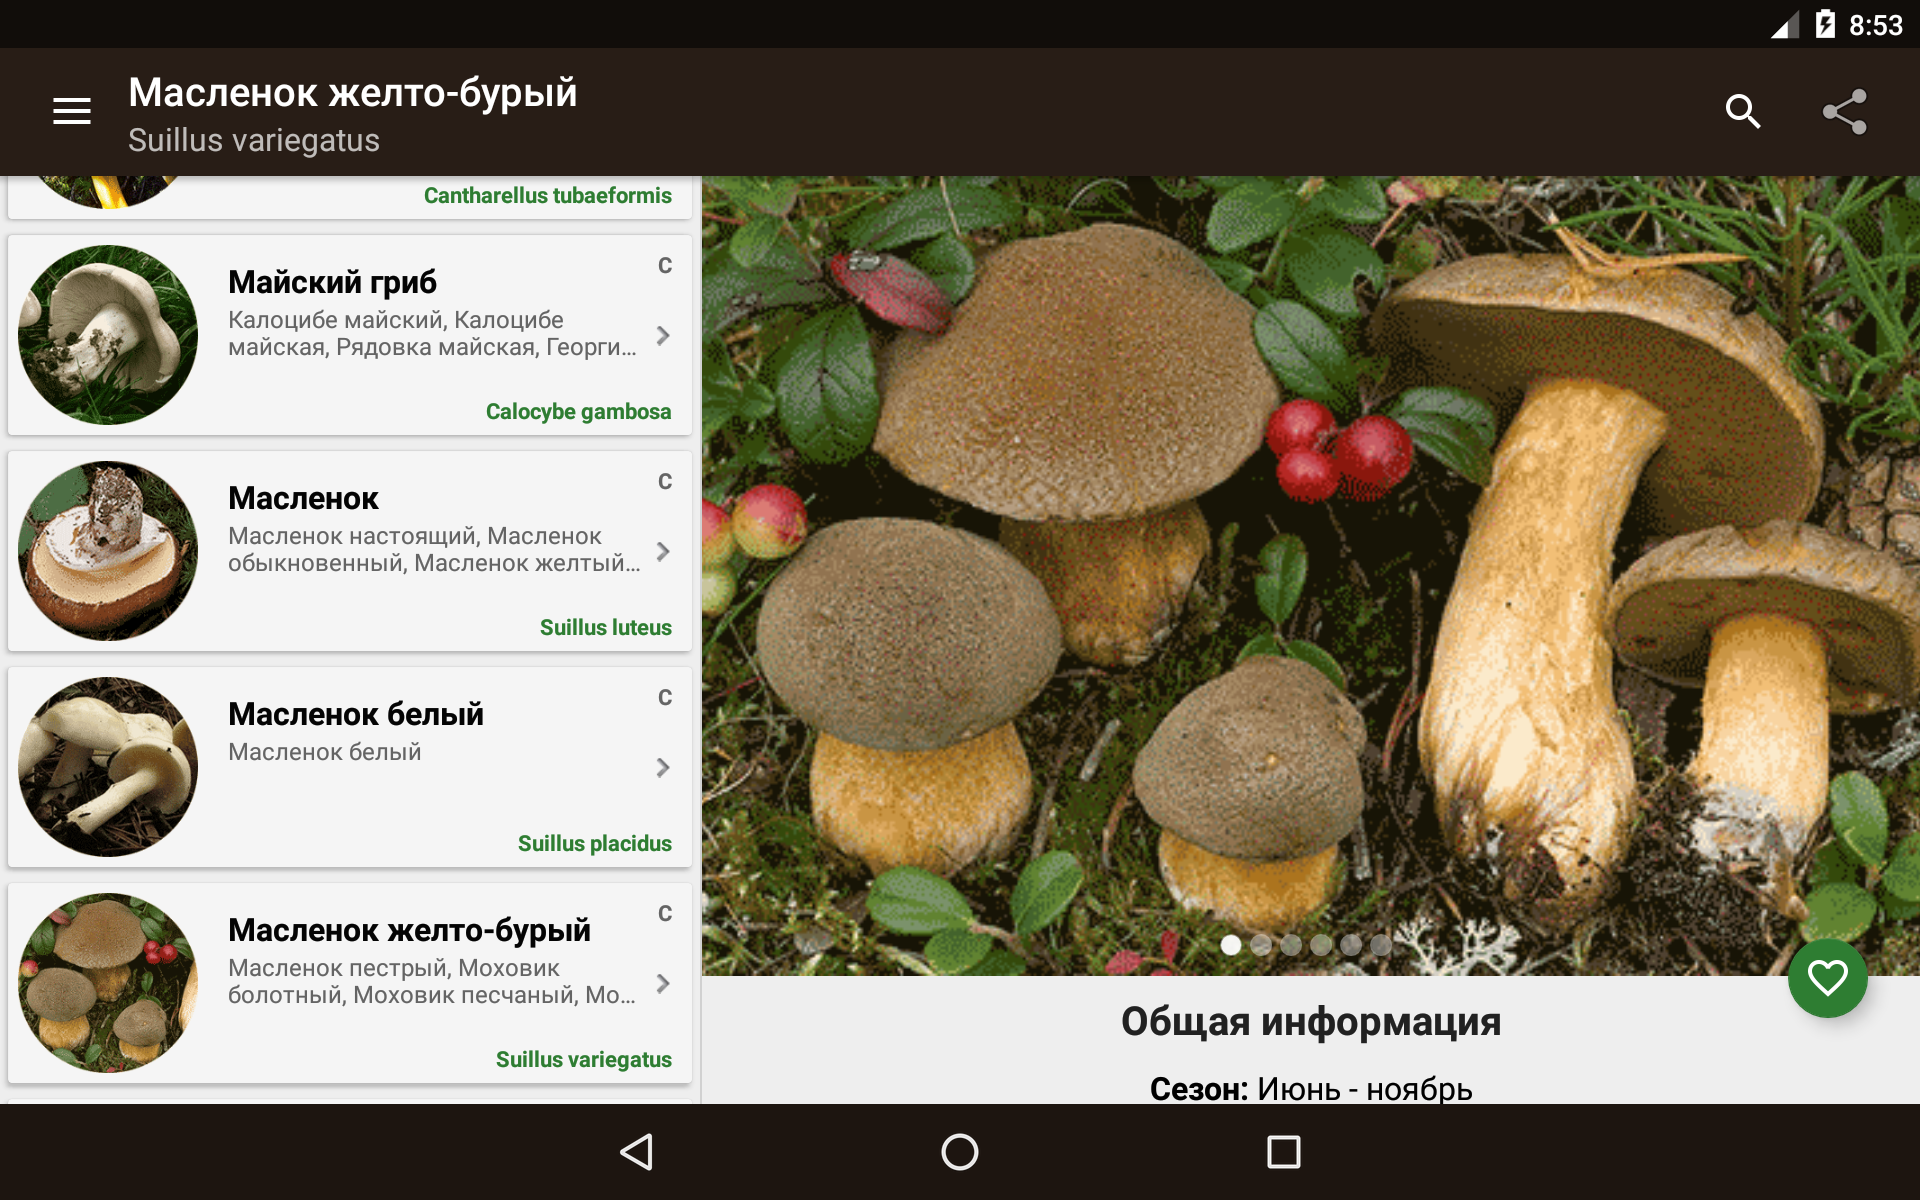The height and width of the screenshot is (1200, 1920).
Task: Open recent apps square button
Action: pyautogui.click(x=1283, y=1152)
